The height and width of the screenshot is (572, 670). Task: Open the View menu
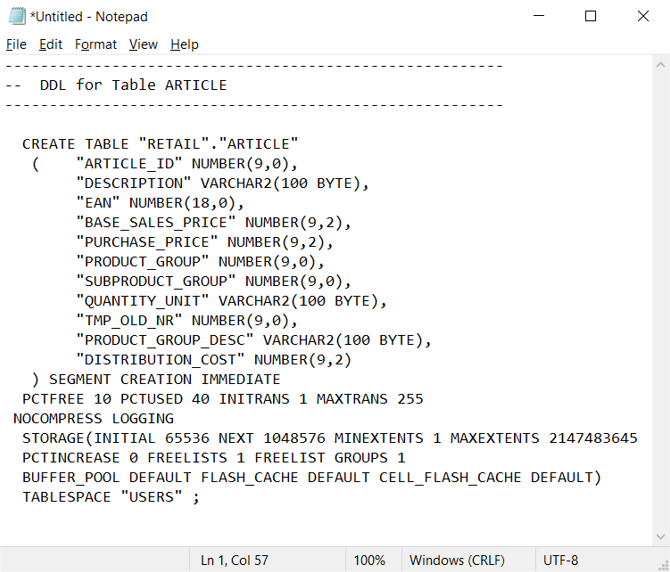(x=143, y=44)
